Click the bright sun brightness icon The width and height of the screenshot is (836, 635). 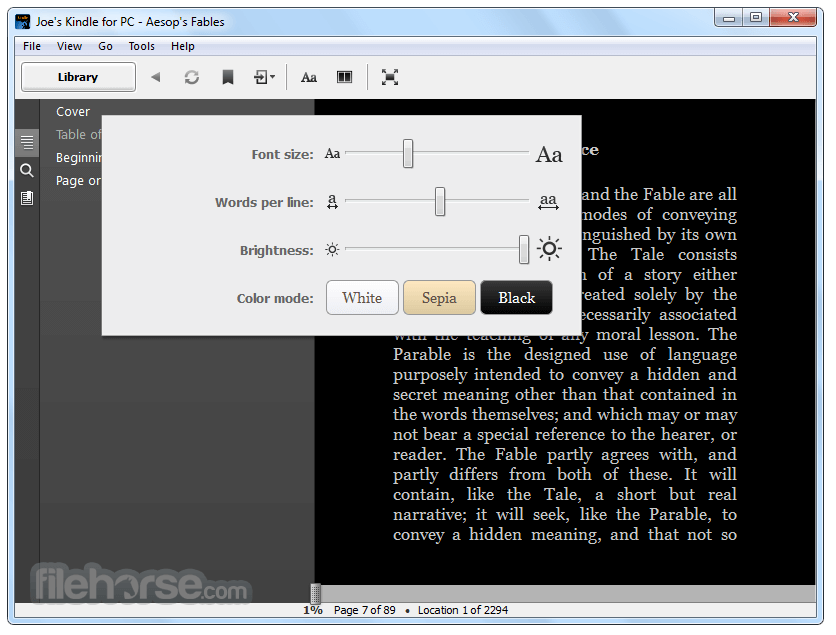[x=549, y=249]
